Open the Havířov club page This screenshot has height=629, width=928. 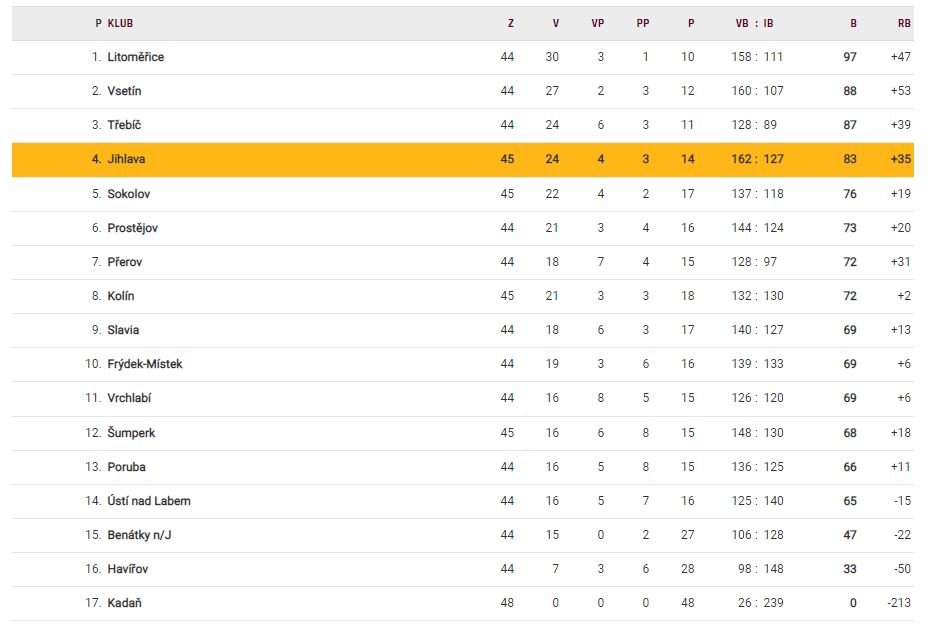(127, 569)
